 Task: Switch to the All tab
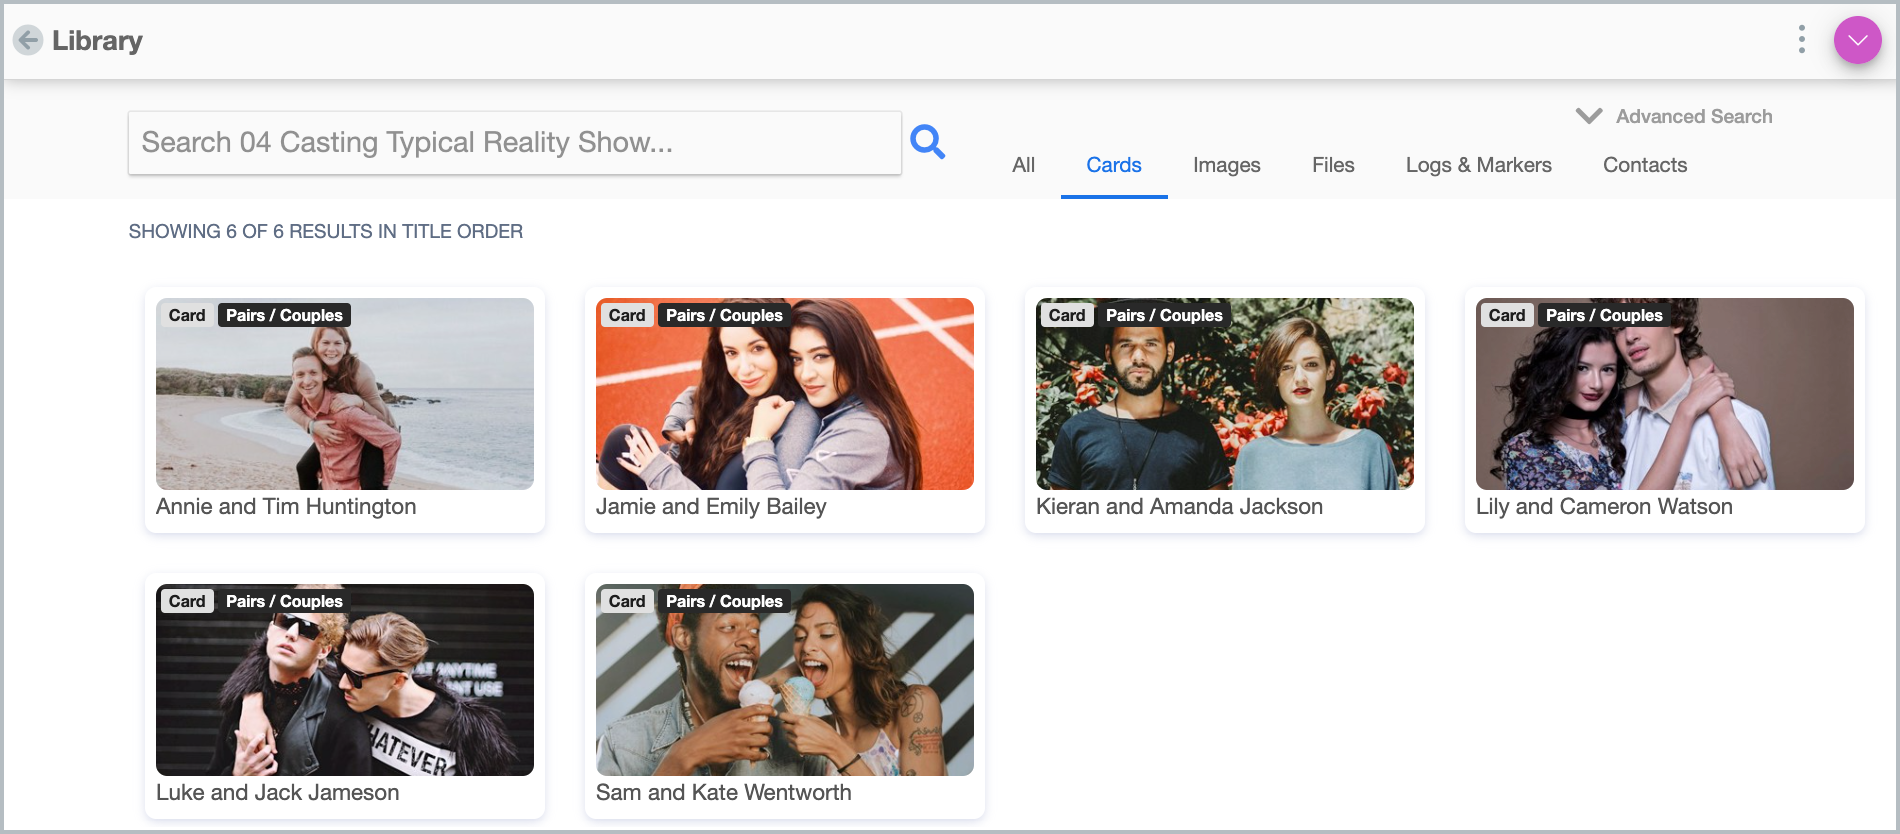click(x=1023, y=165)
